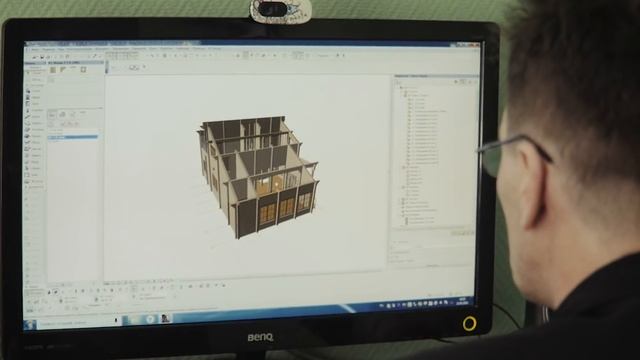Open the system tray clock

[x=462, y=302]
